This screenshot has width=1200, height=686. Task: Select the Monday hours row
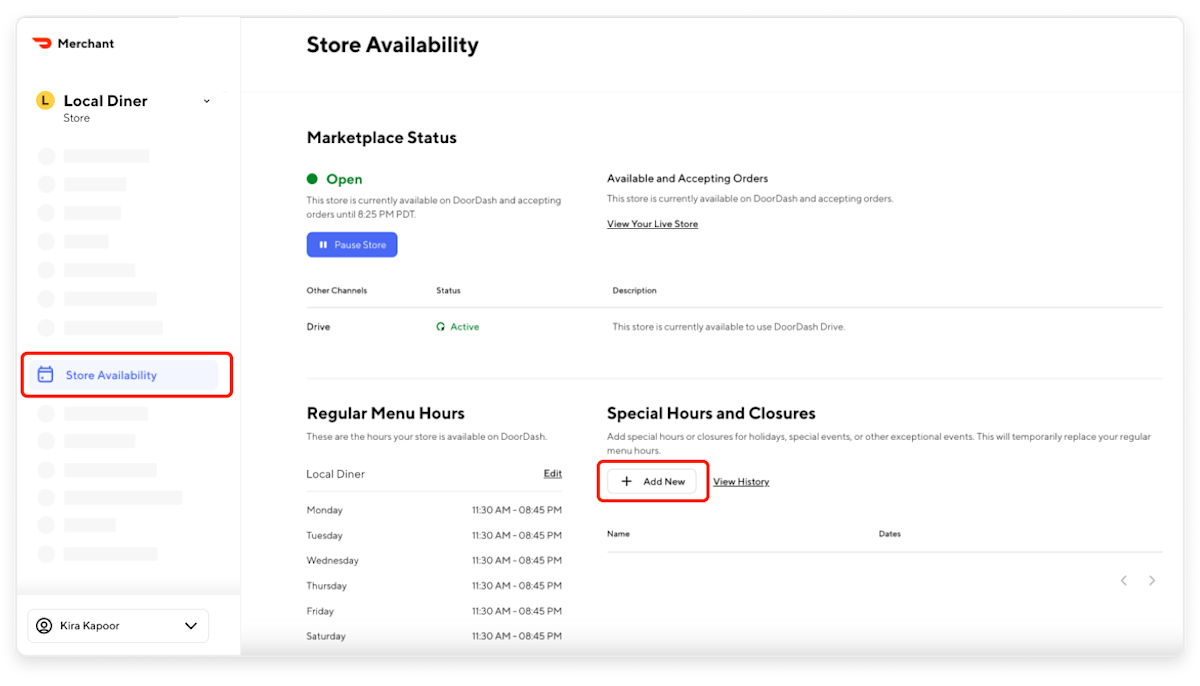click(434, 510)
